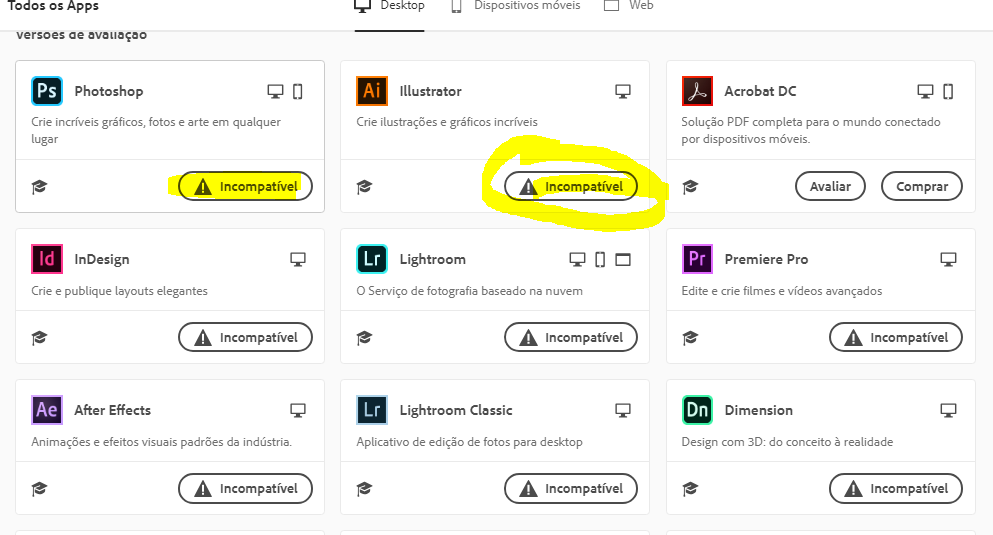The width and height of the screenshot is (993, 535).
Task: Click Incompatível button for InDesign
Action: pos(245,337)
